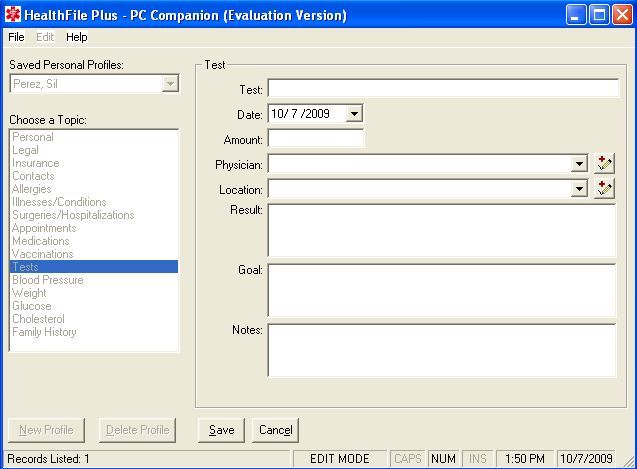
Task: Select Illnesses/Conditions topic
Action: point(93,202)
